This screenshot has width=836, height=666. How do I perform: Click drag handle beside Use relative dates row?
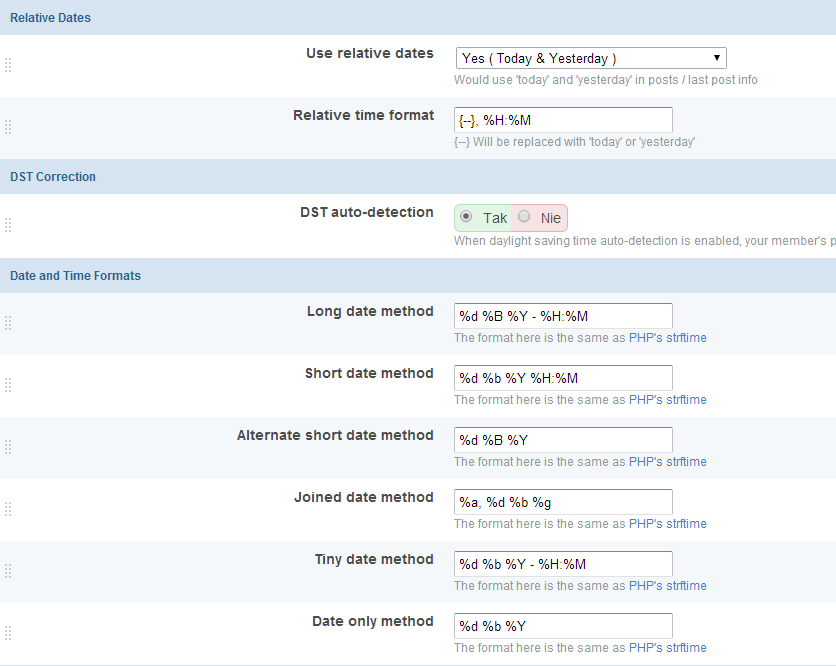[8, 65]
